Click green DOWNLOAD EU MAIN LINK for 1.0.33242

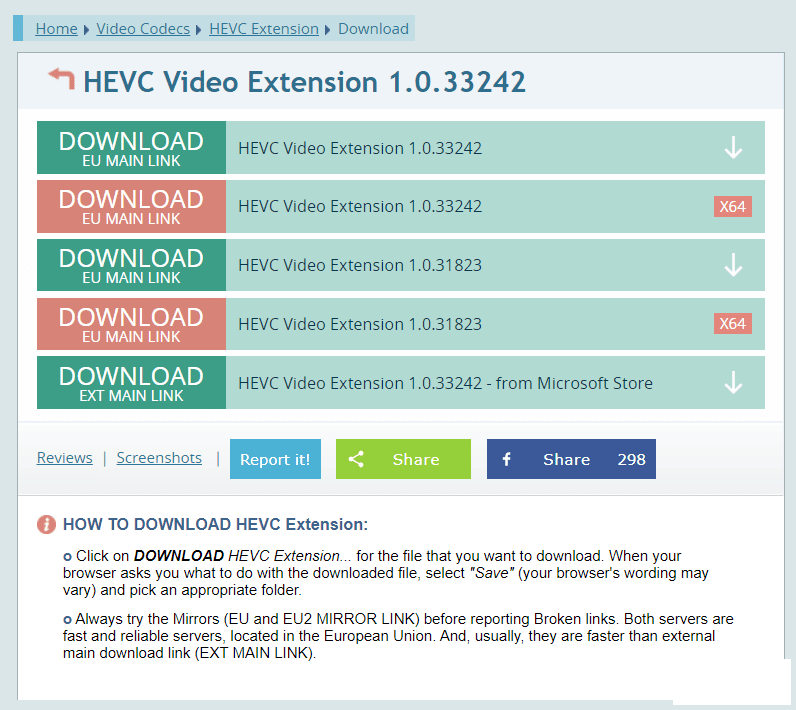point(131,148)
